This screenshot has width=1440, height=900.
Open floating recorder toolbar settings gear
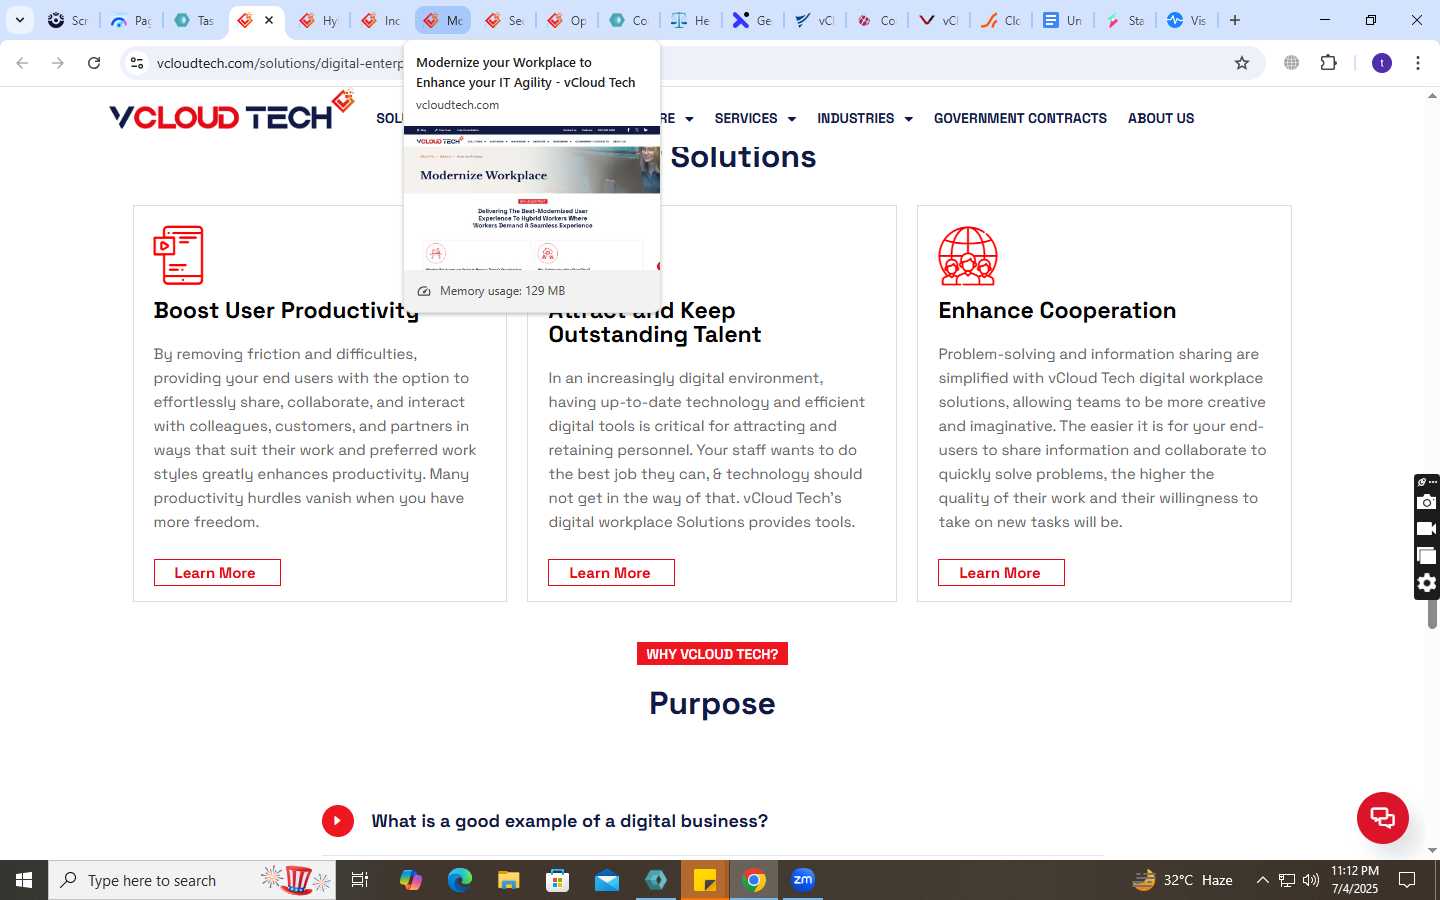pyautogui.click(x=1427, y=583)
